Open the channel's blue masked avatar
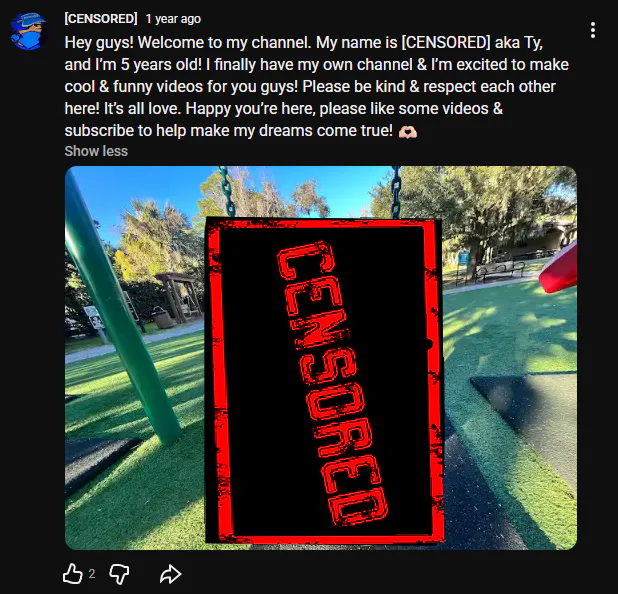 coord(28,31)
